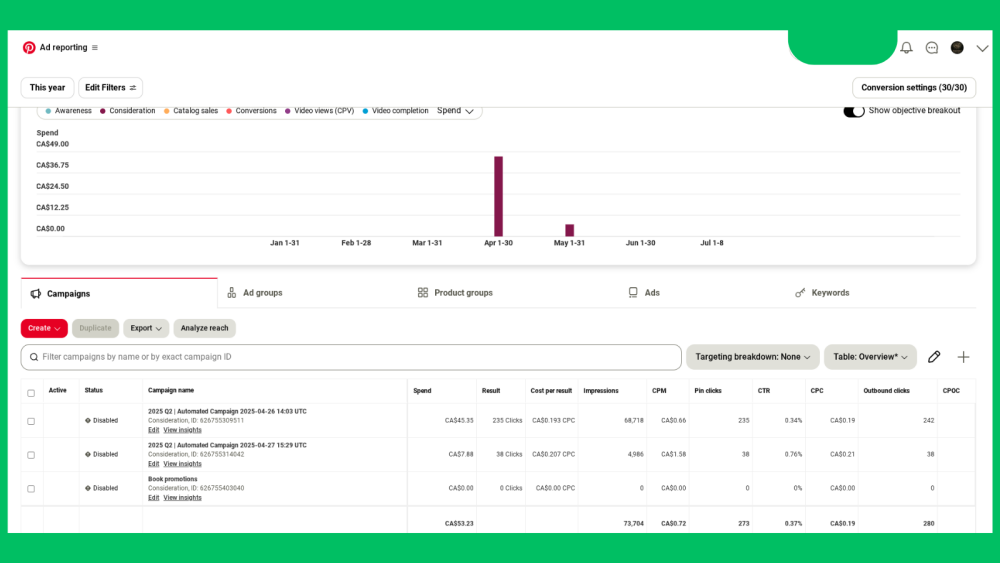Viewport: 1000px width, 563px height.
Task: Click the Analyze reach button
Action: [204, 328]
